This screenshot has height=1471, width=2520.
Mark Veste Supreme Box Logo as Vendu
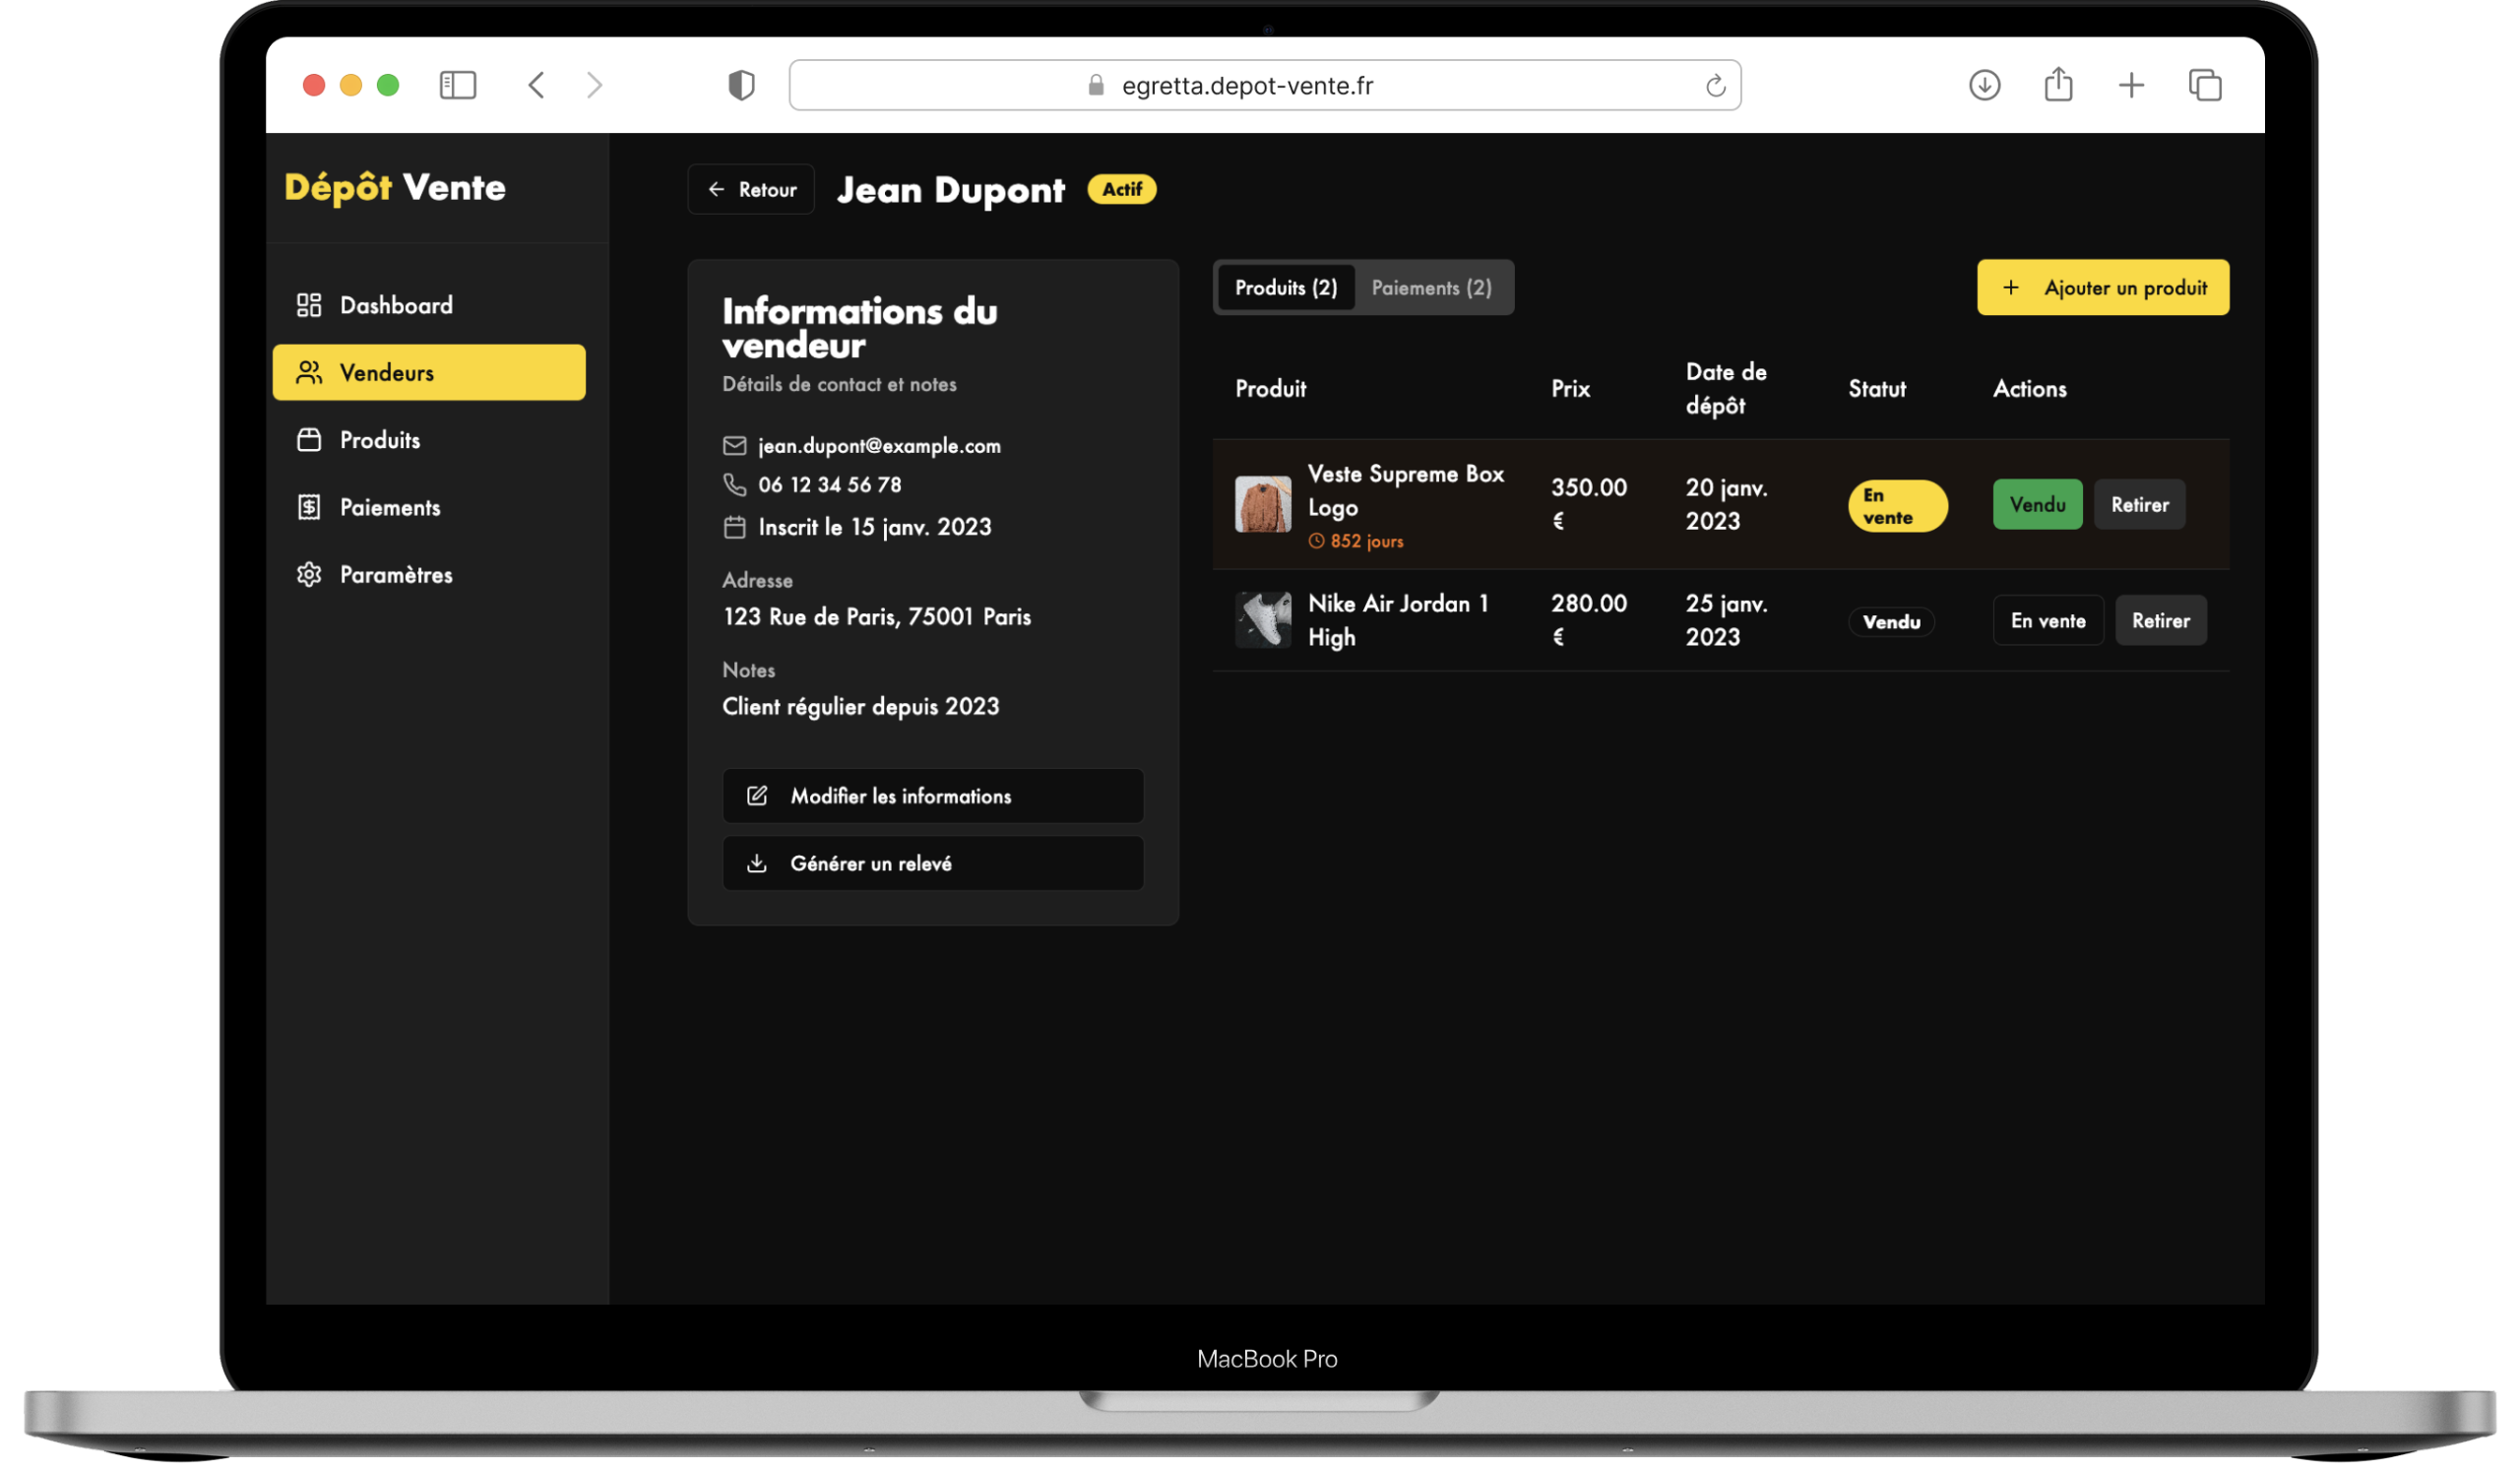tap(2036, 504)
